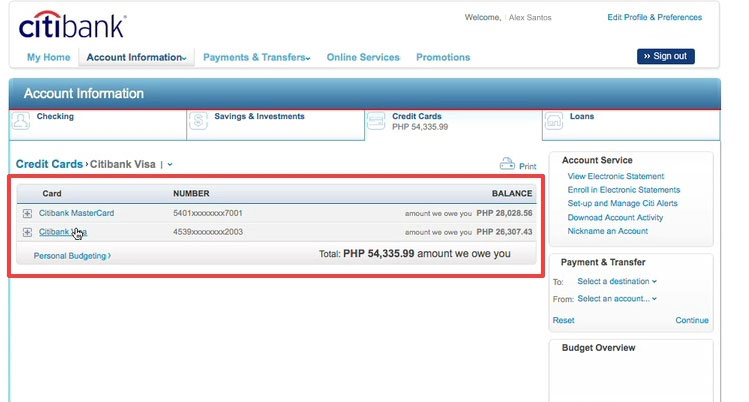
Task: Open the Citibank Visa card selector dropdown
Action: [170, 164]
